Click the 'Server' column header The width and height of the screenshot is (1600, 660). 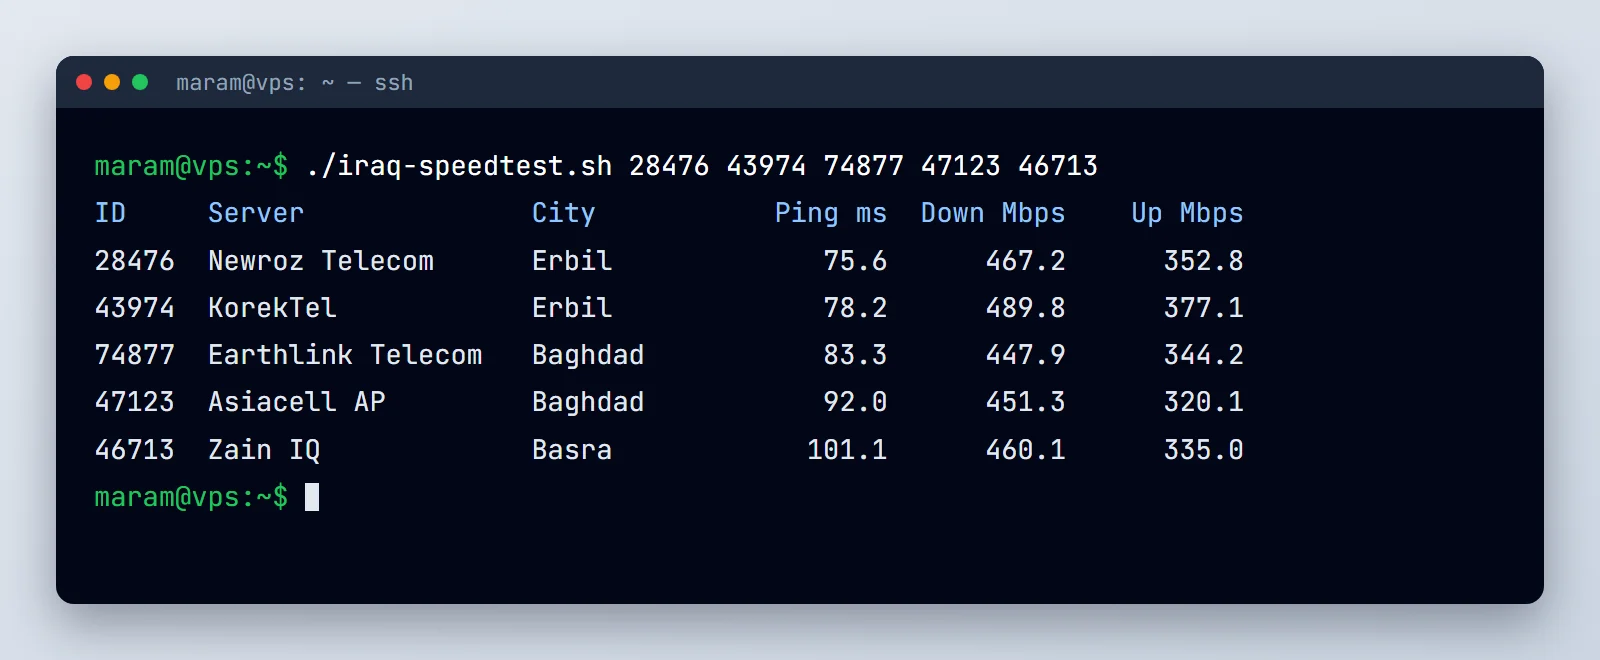(x=256, y=213)
